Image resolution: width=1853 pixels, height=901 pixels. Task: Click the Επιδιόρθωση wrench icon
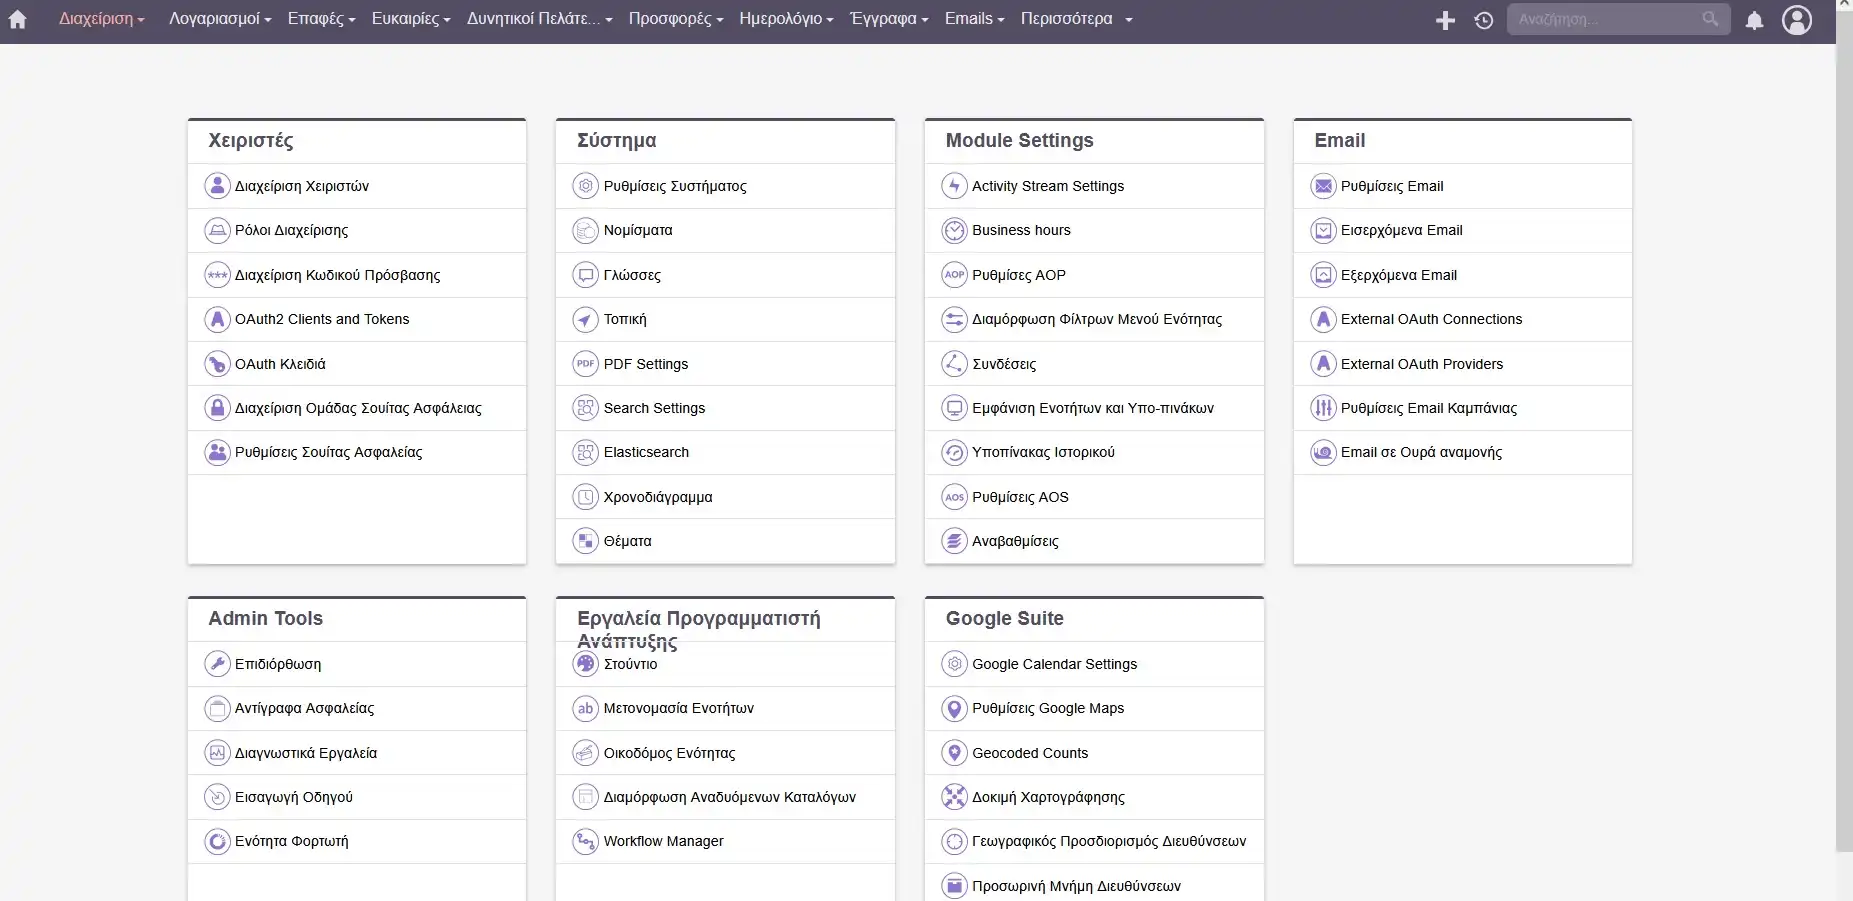click(217, 664)
